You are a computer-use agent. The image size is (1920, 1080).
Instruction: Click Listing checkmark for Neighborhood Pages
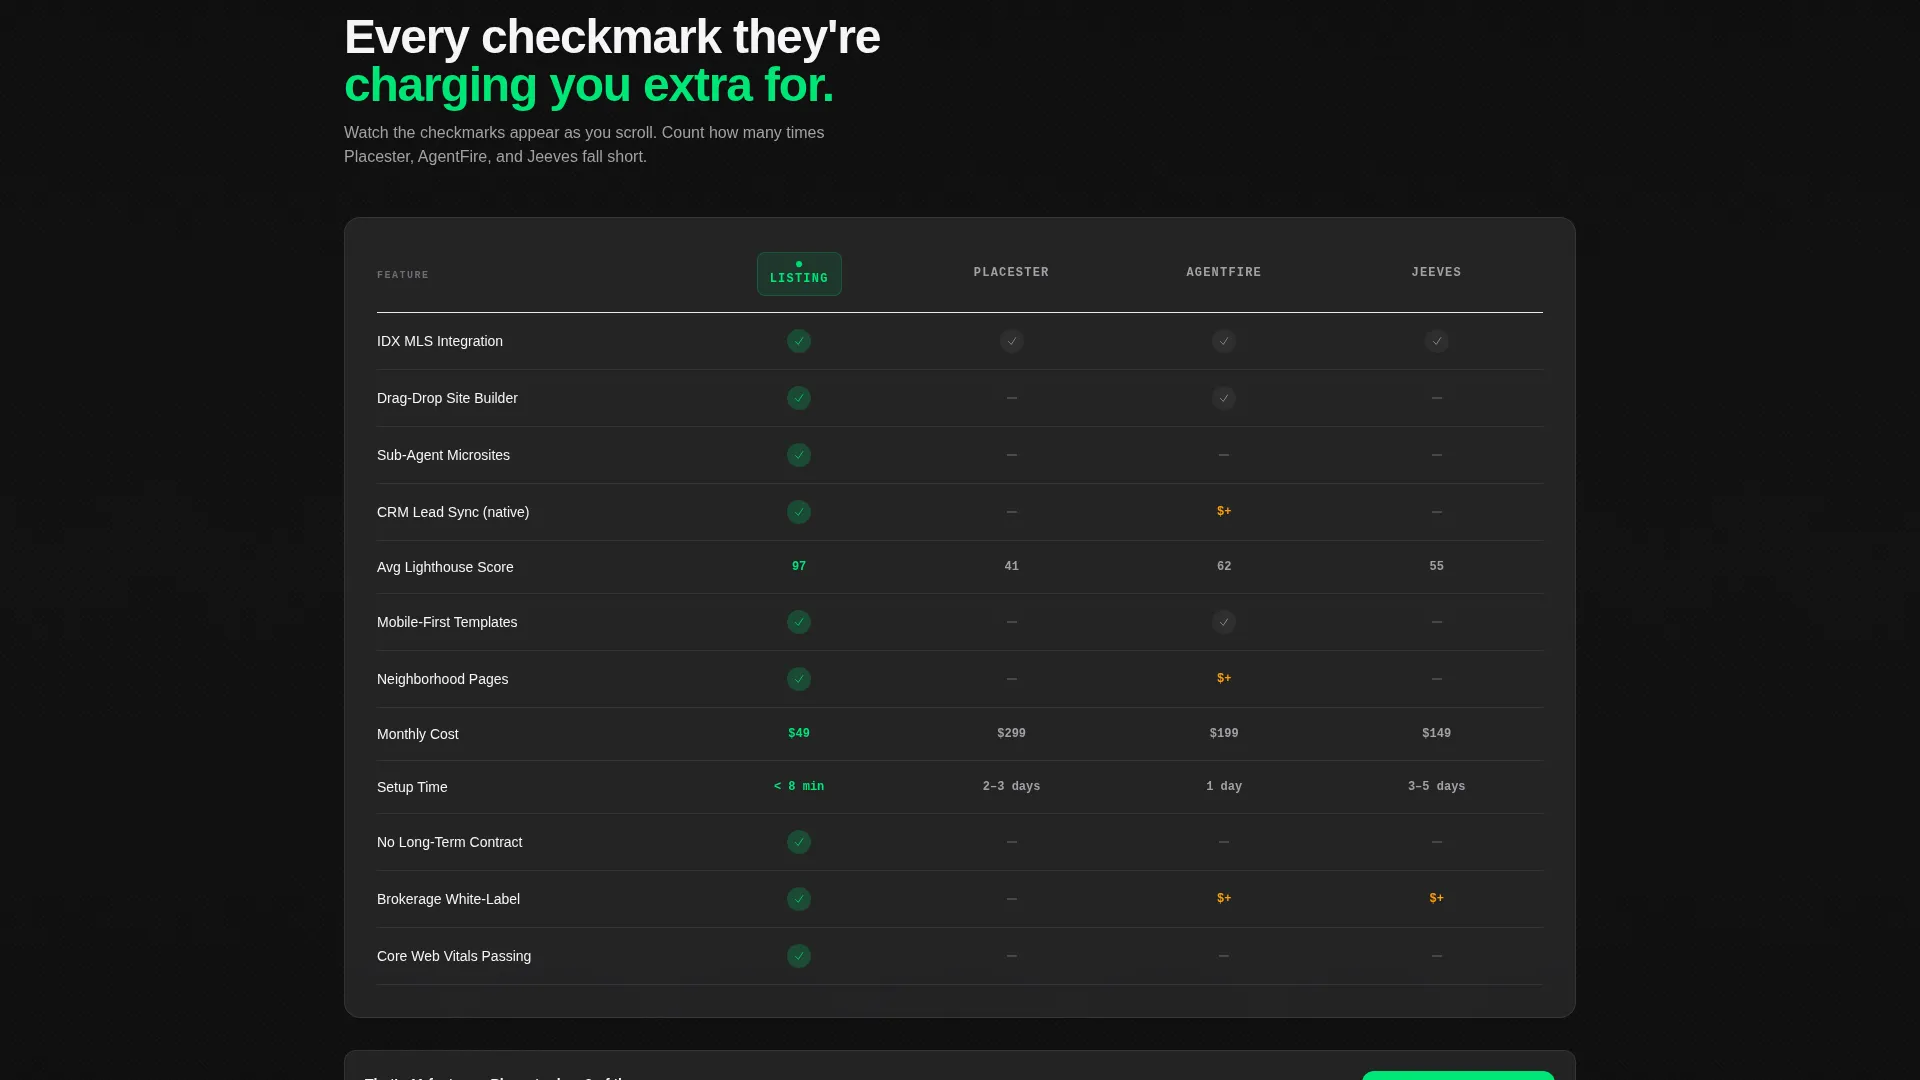tap(799, 679)
